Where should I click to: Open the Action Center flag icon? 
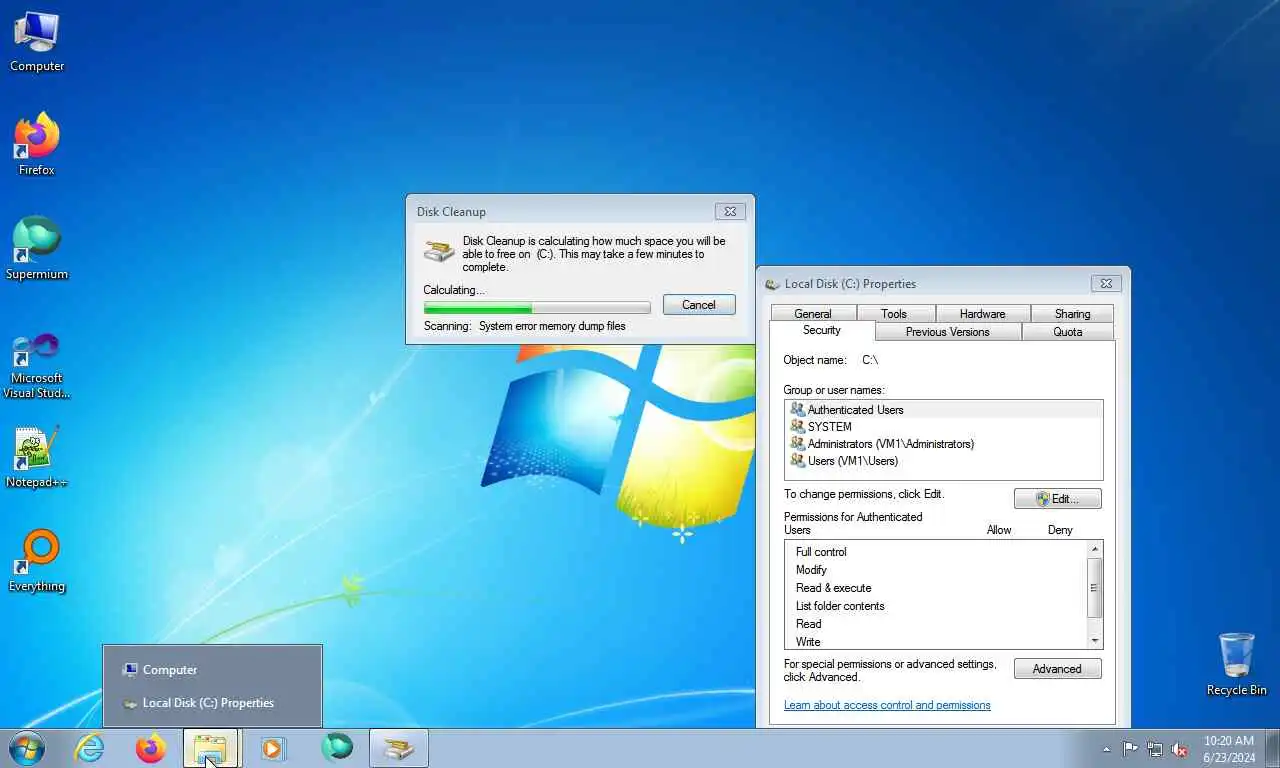pos(1130,749)
